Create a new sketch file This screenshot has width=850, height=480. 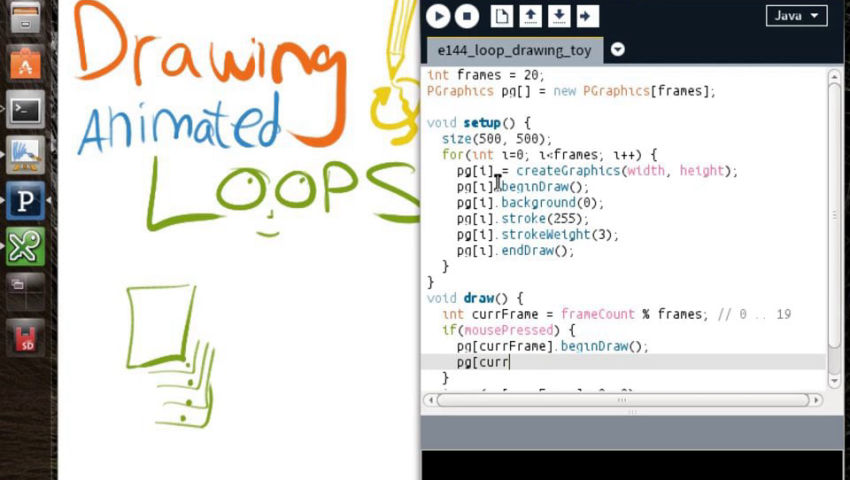501,16
